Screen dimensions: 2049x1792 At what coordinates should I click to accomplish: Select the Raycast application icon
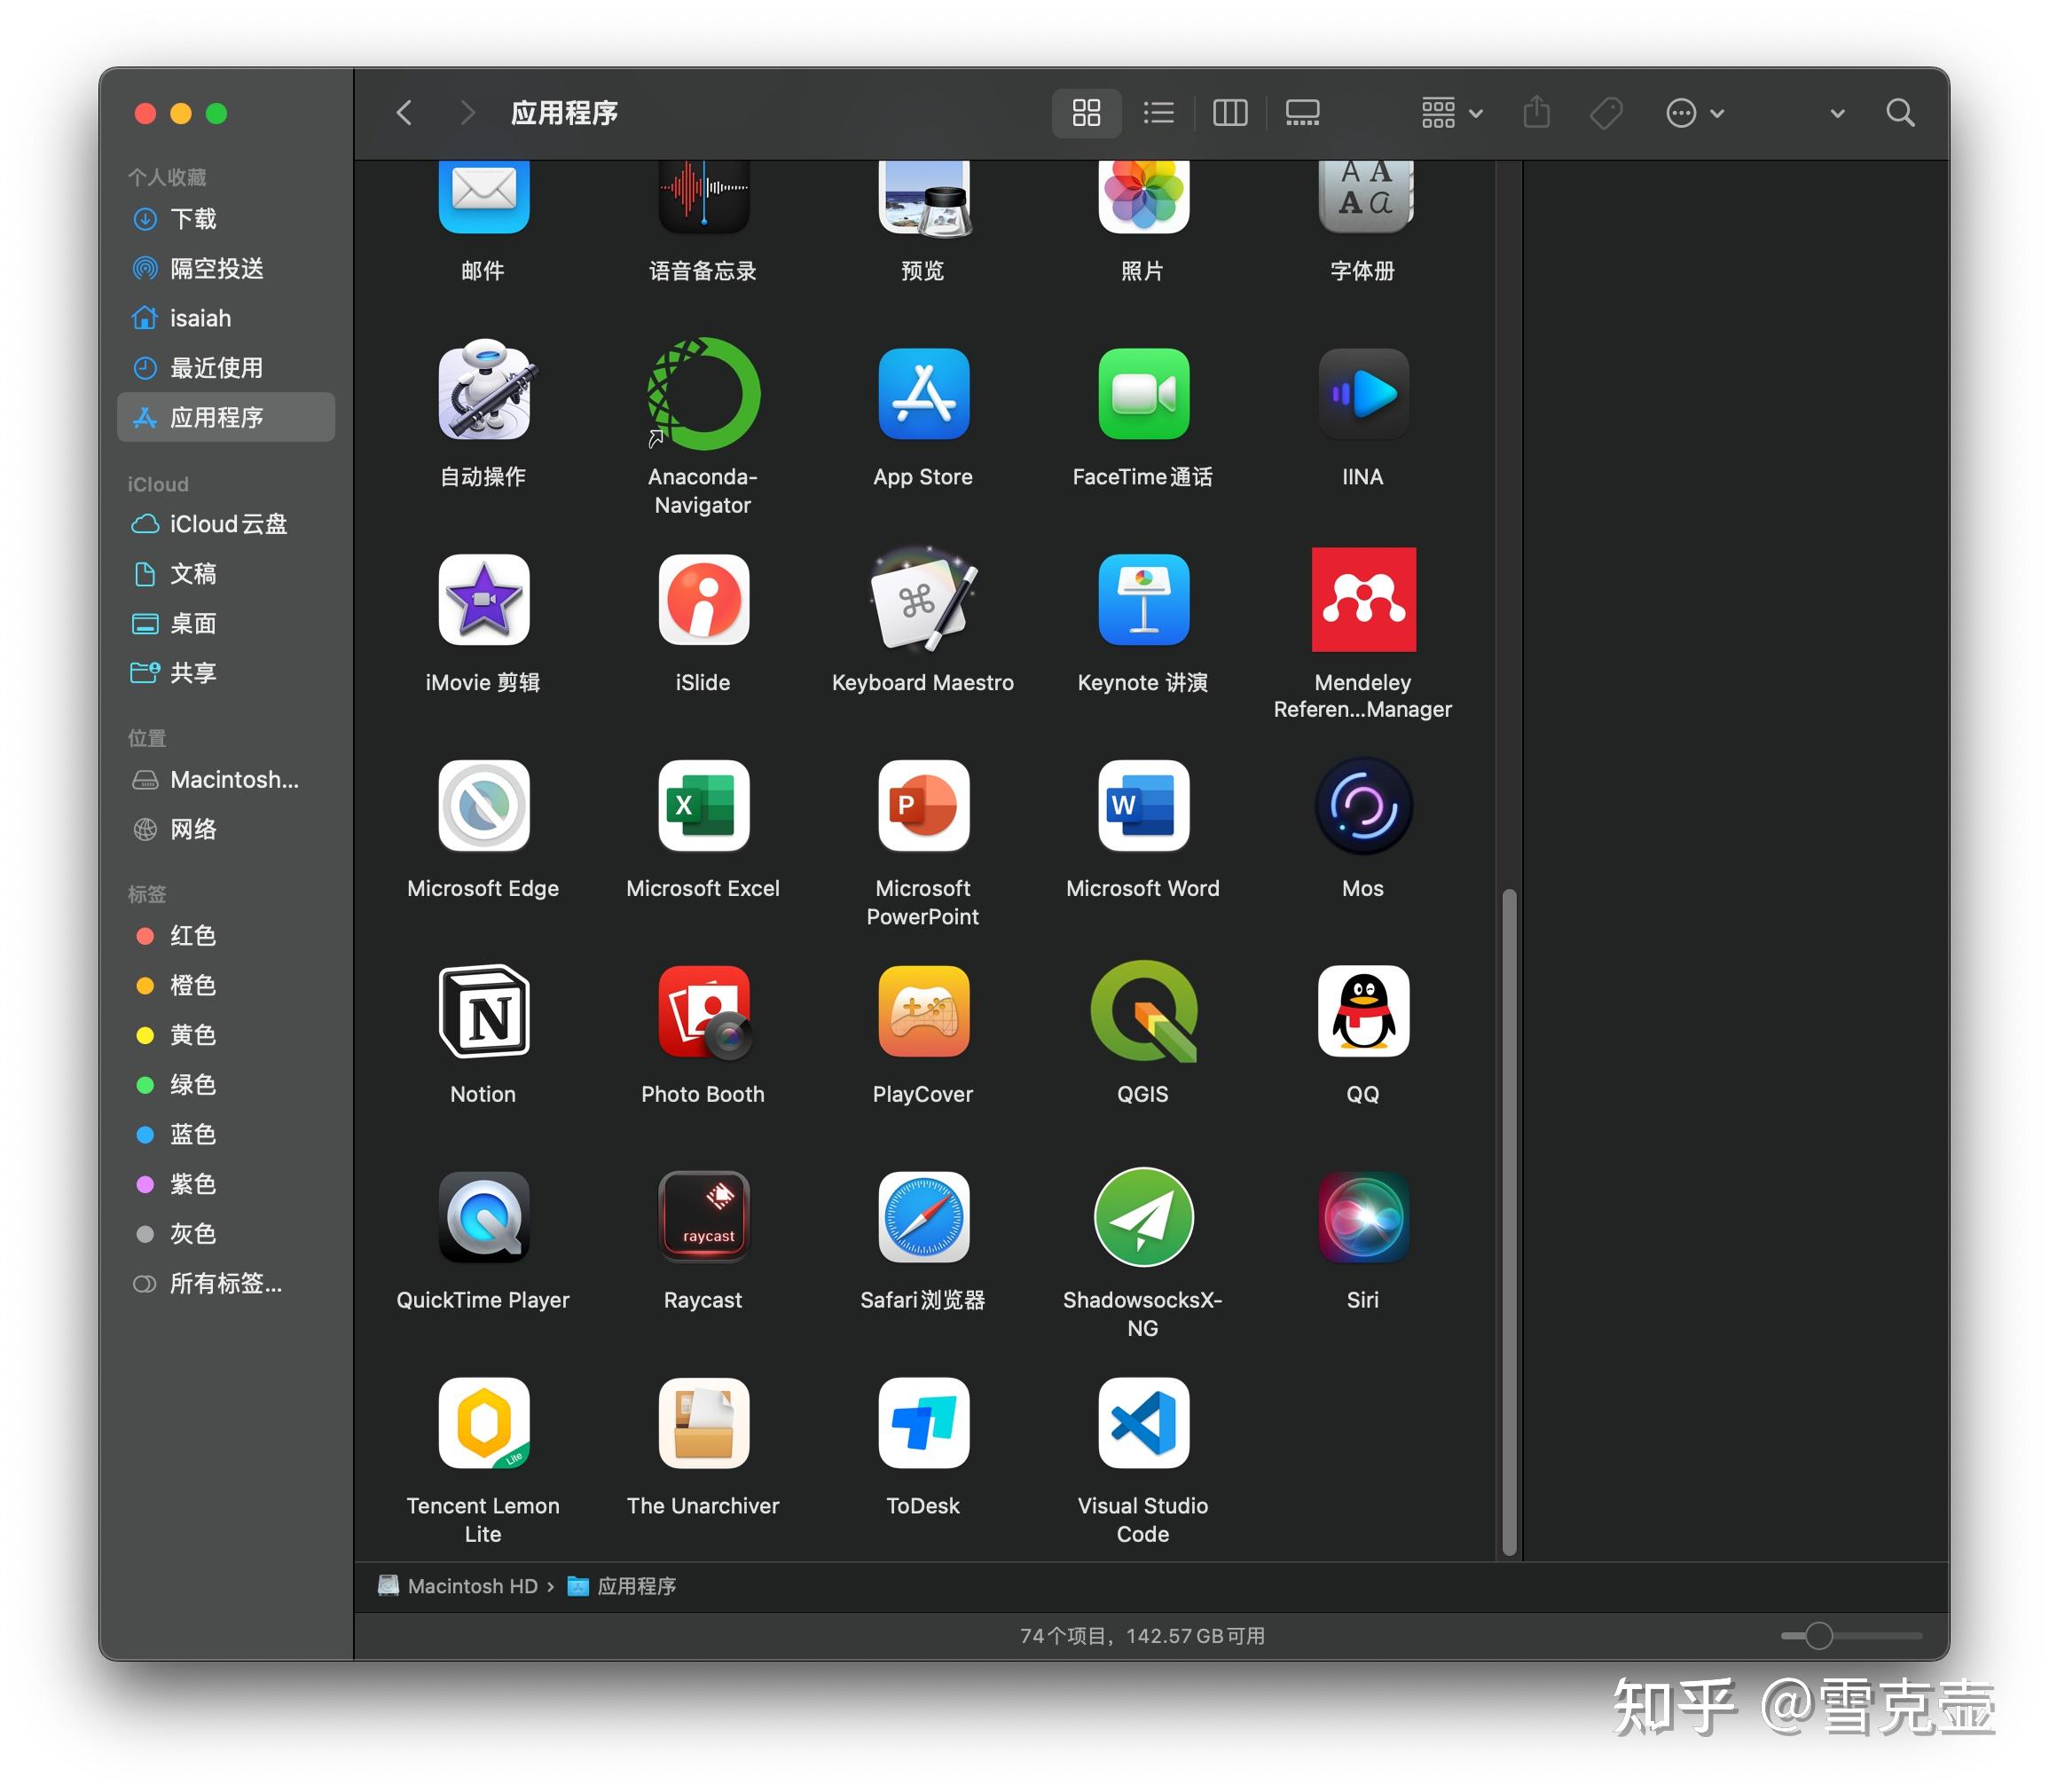[703, 1217]
